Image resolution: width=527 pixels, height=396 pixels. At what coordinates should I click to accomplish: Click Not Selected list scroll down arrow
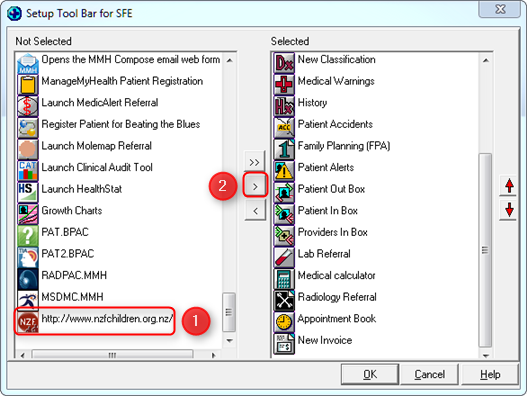(230, 341)
